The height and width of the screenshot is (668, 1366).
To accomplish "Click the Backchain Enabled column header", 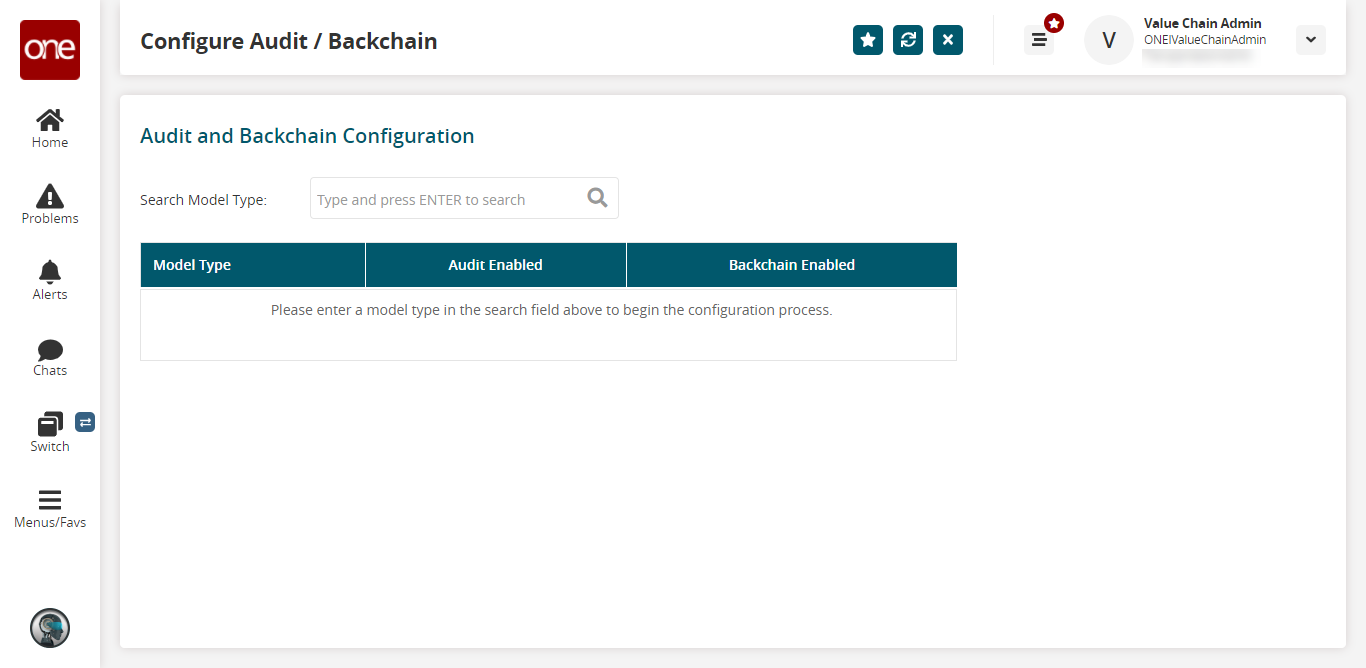I will [791, 265].
